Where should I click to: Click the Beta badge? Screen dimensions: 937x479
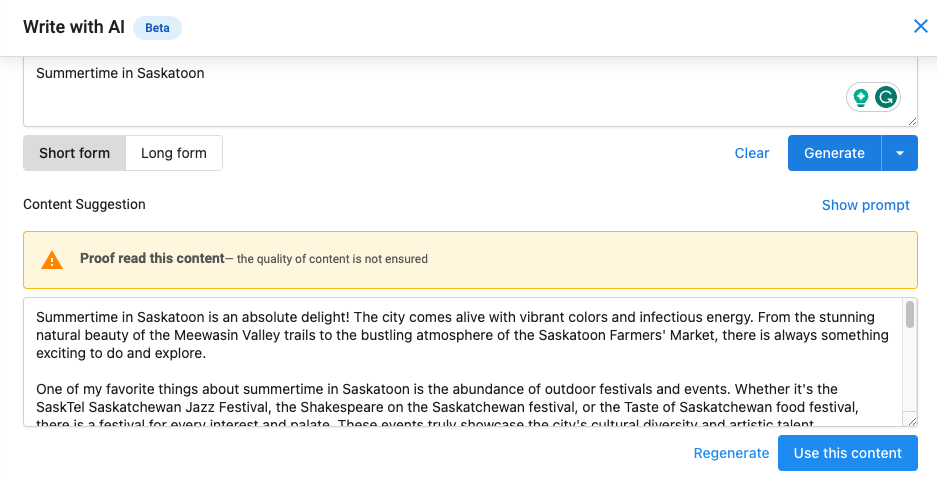pos(157,27)
